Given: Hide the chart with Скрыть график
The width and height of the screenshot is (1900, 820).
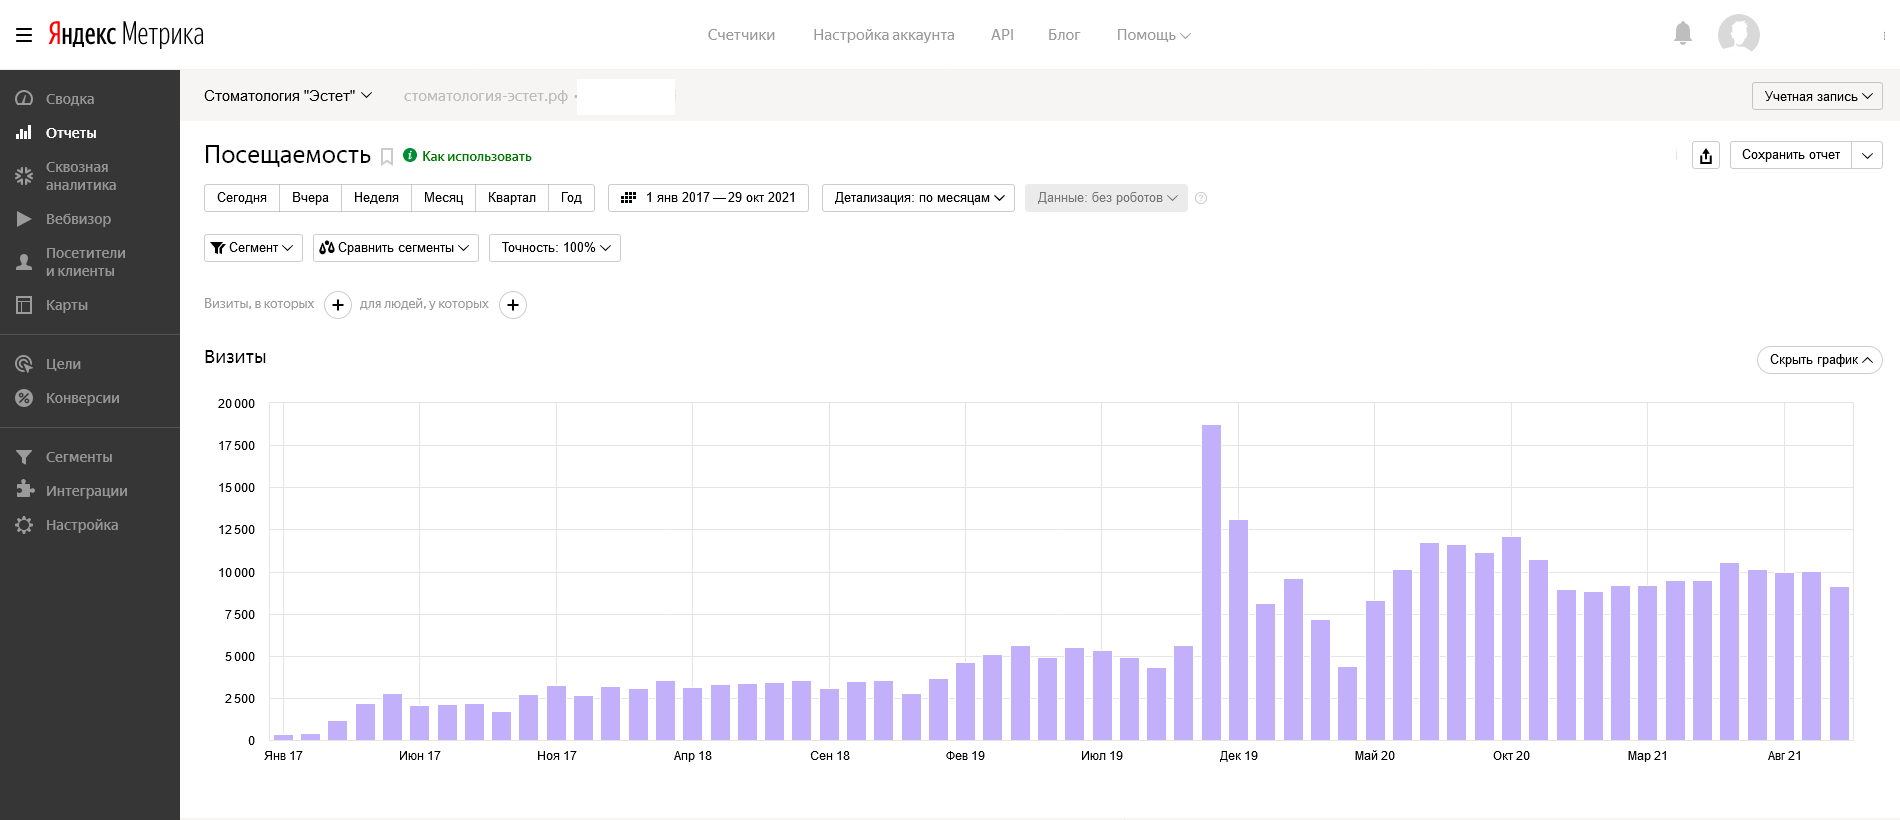Looking at the screenshot, I should [1819, 360].
